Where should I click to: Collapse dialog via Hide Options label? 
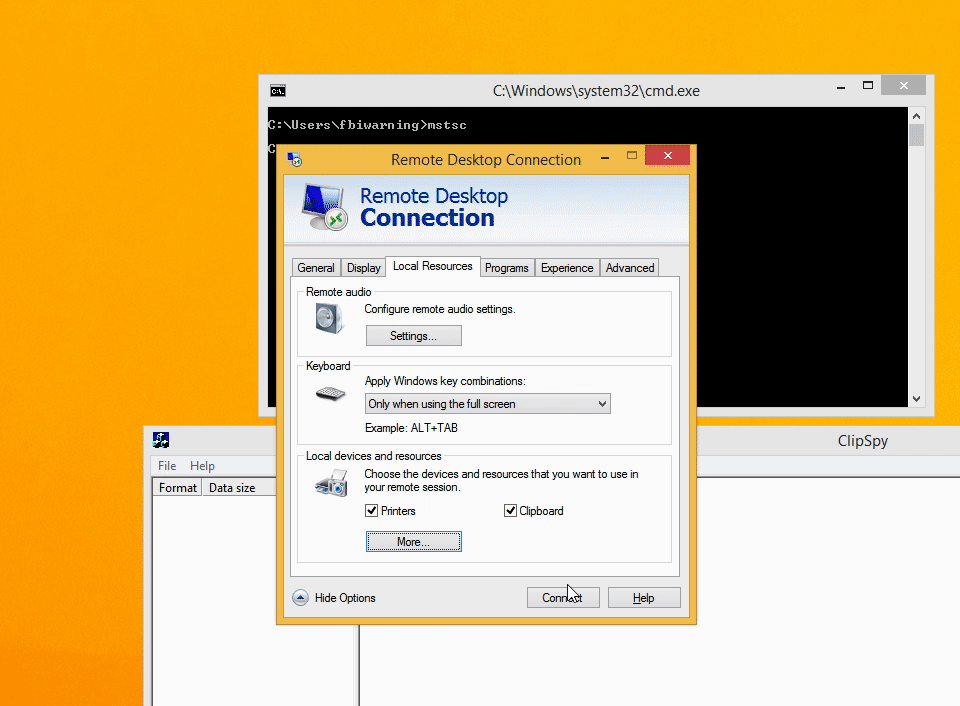[345, 598]
